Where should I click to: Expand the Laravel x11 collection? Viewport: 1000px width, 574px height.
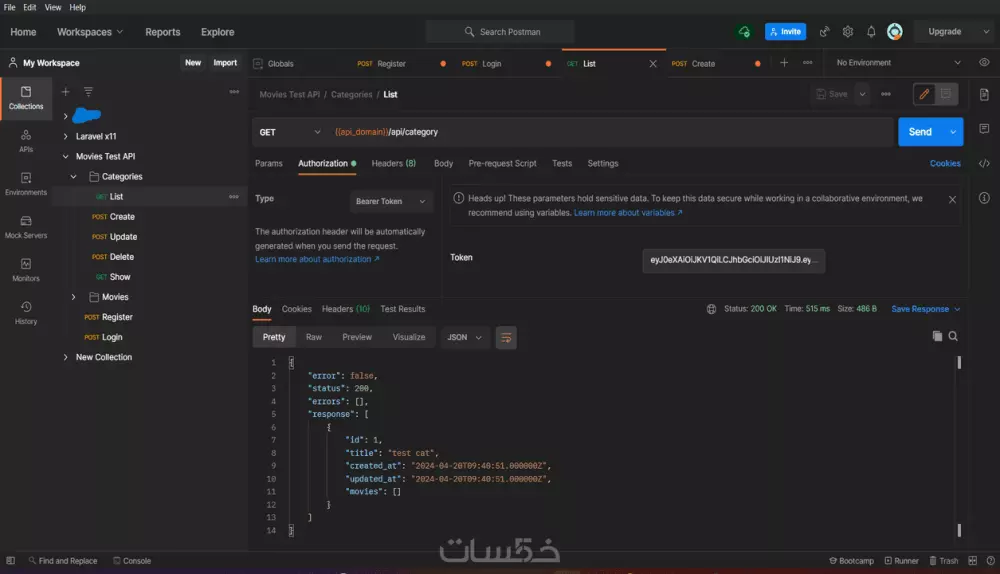pyautogui.click(x=65, y=136)
